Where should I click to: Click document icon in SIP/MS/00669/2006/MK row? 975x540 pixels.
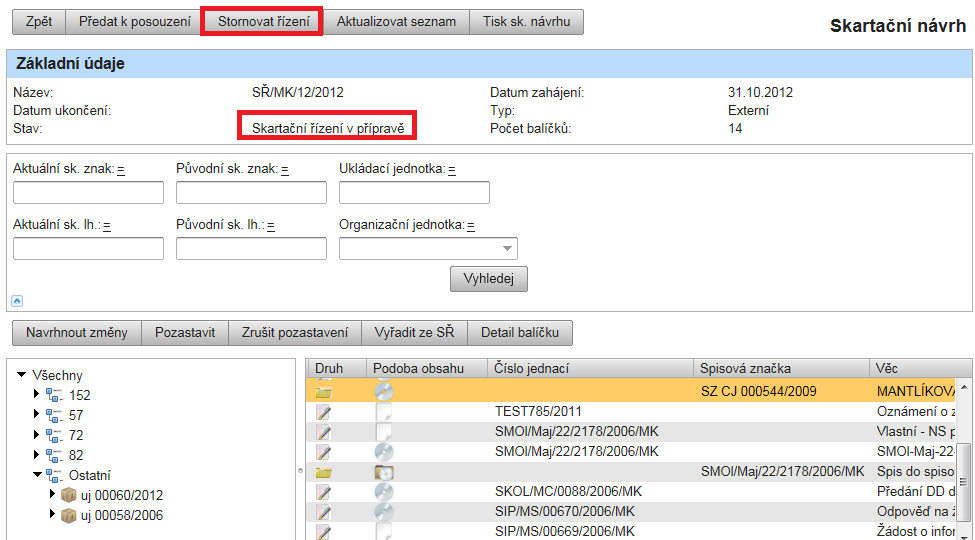click(x=323, y=532)
